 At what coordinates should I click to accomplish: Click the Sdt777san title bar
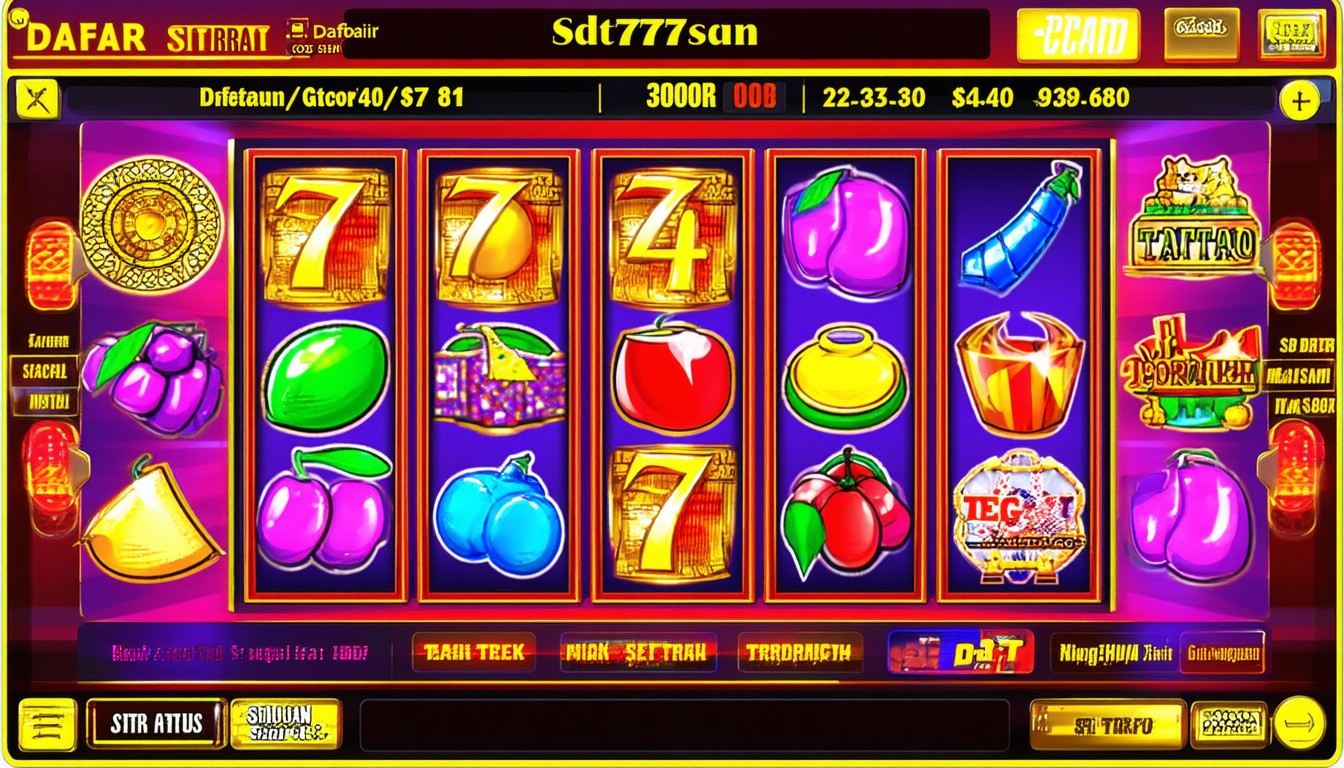pos(655,33)
